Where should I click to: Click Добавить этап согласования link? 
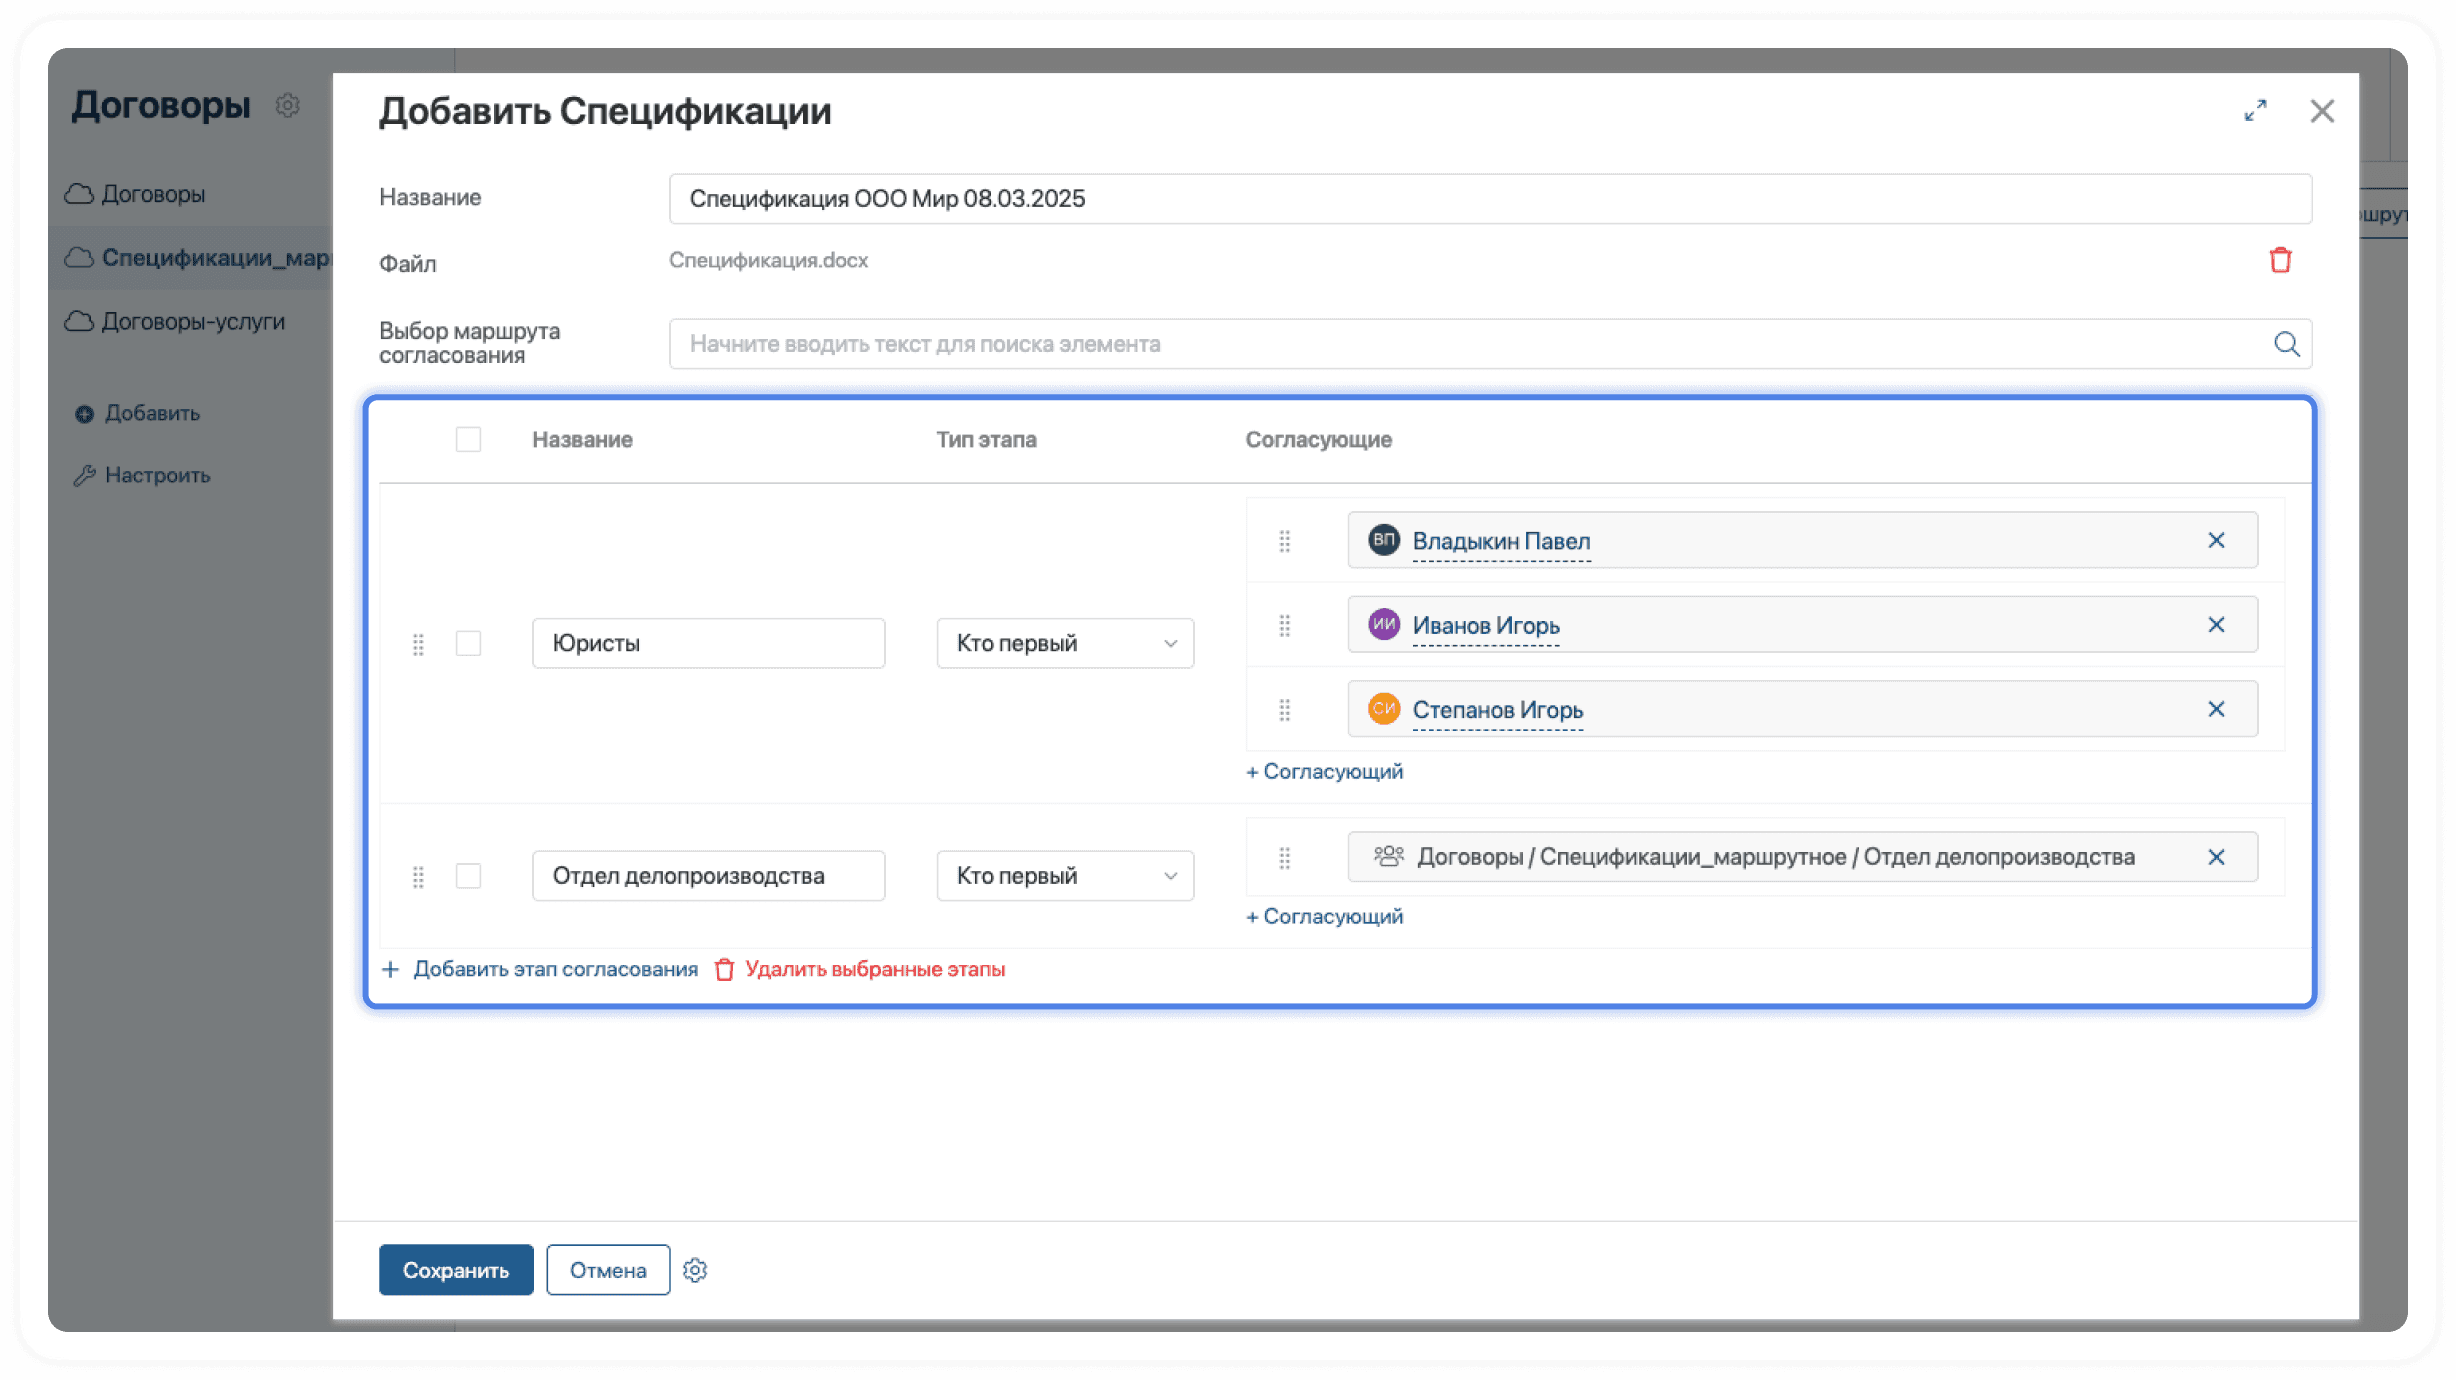tap(554, 969)
